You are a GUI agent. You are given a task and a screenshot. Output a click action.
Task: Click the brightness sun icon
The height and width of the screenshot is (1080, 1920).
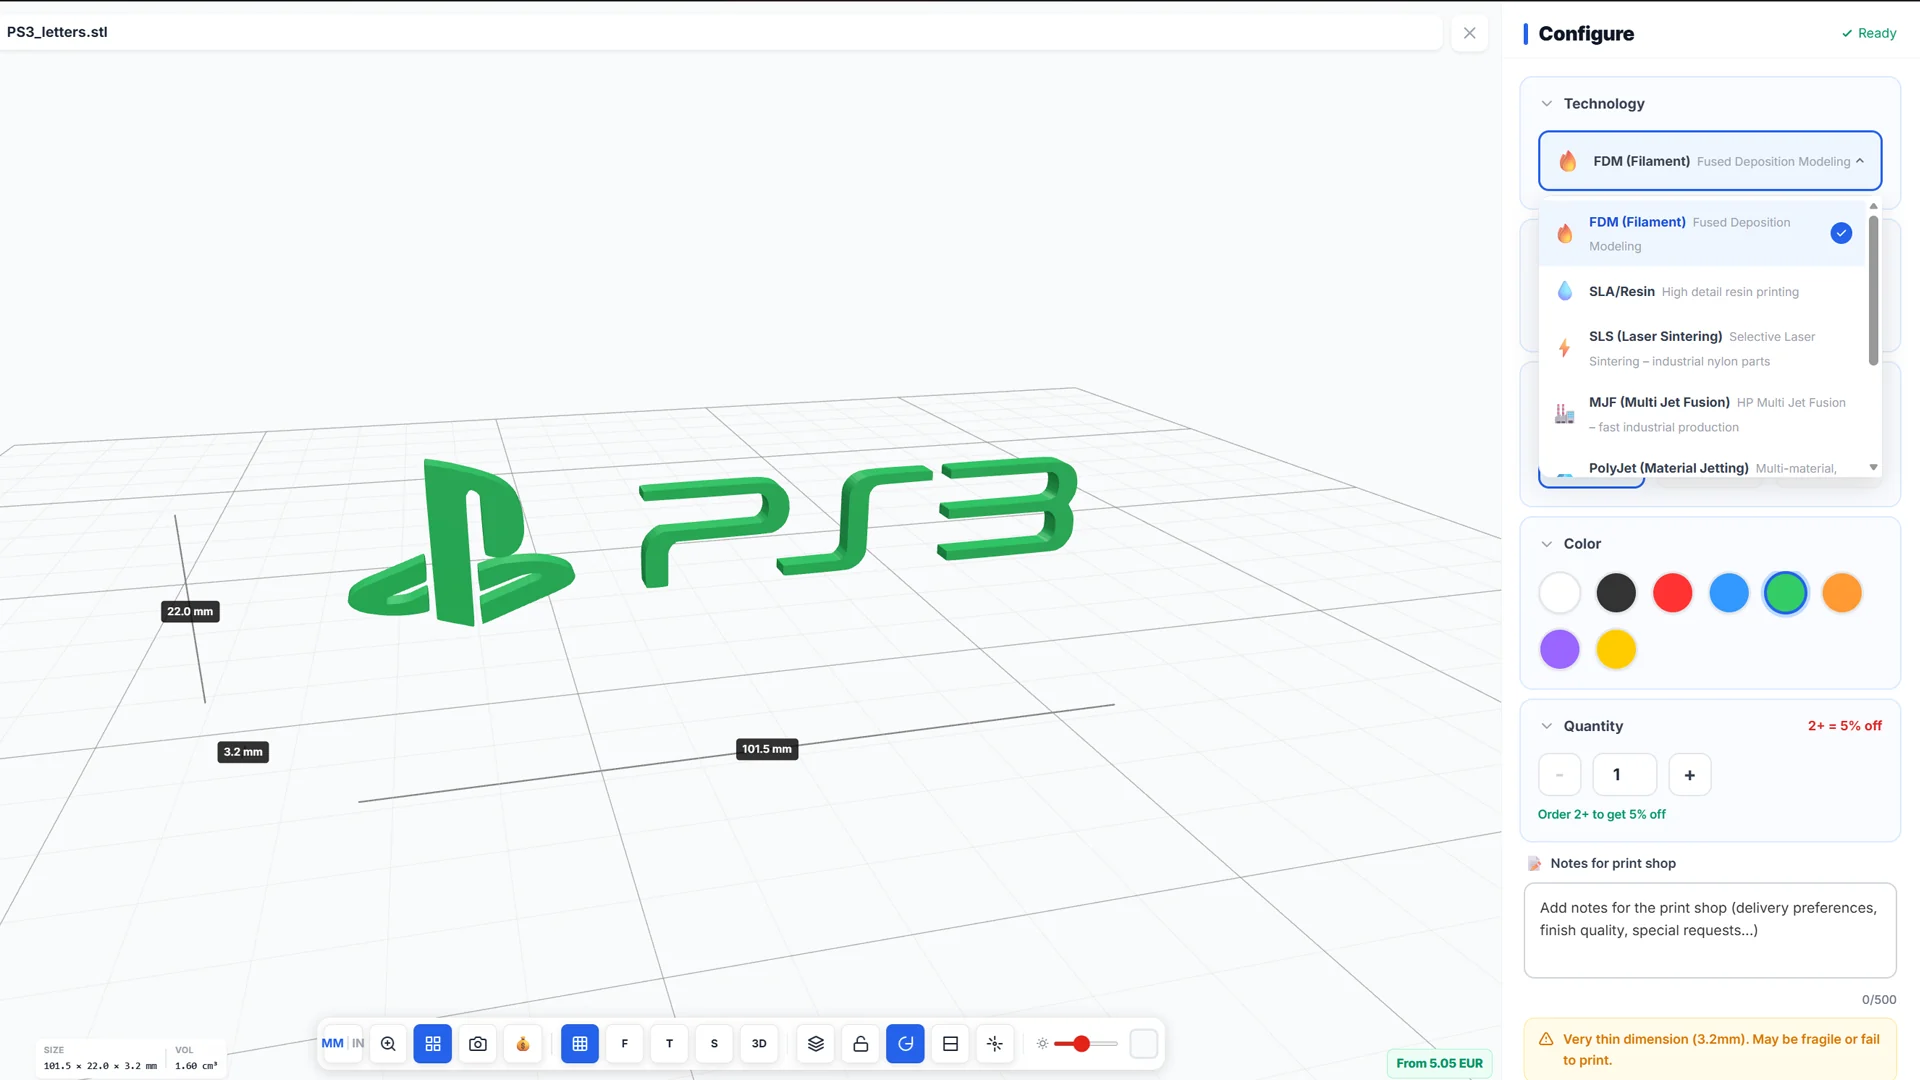[1042, 1043]
